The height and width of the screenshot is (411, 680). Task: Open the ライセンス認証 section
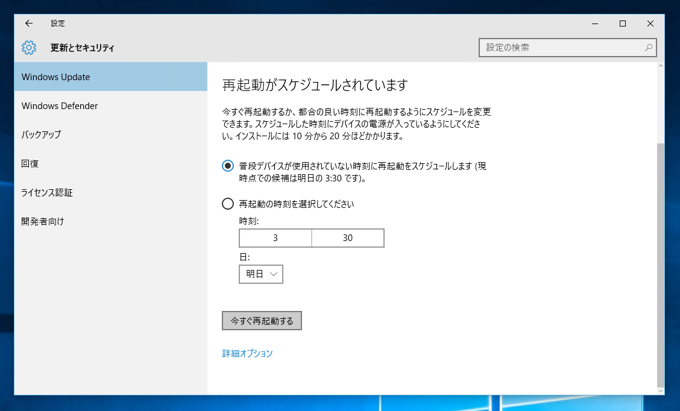[111, 192]
